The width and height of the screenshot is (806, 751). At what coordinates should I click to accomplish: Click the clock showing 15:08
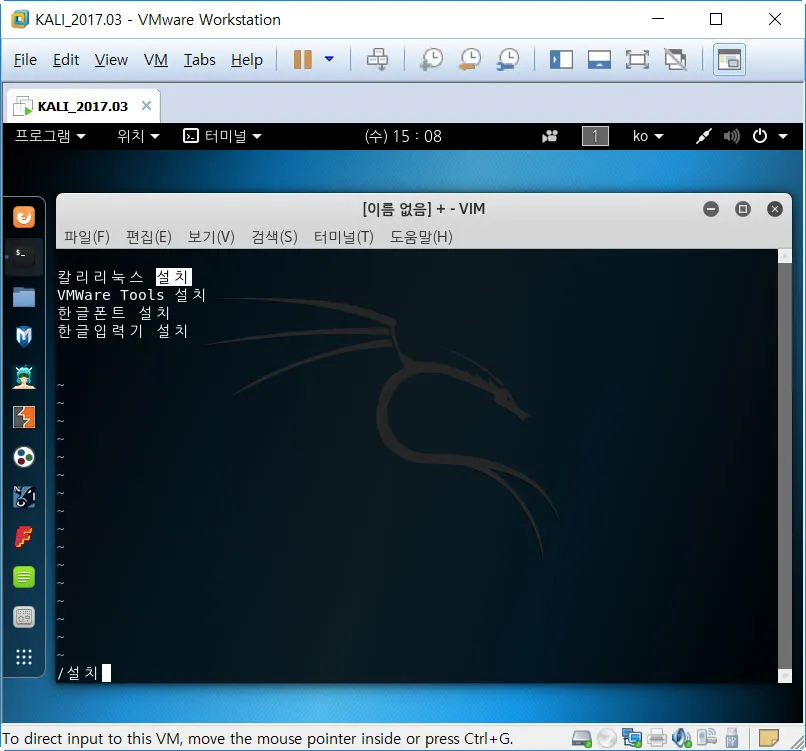(403, 136)
